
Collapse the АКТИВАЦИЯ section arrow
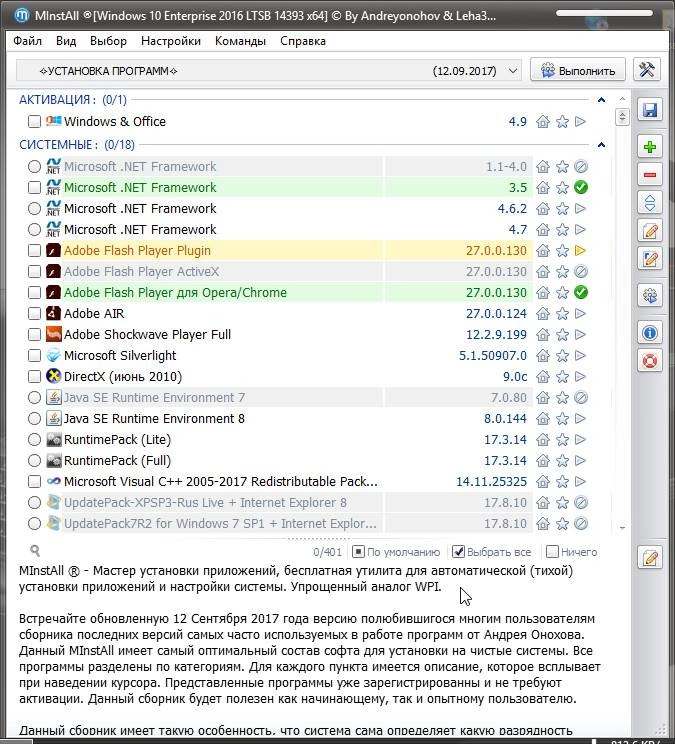click(x=601, y=100)
